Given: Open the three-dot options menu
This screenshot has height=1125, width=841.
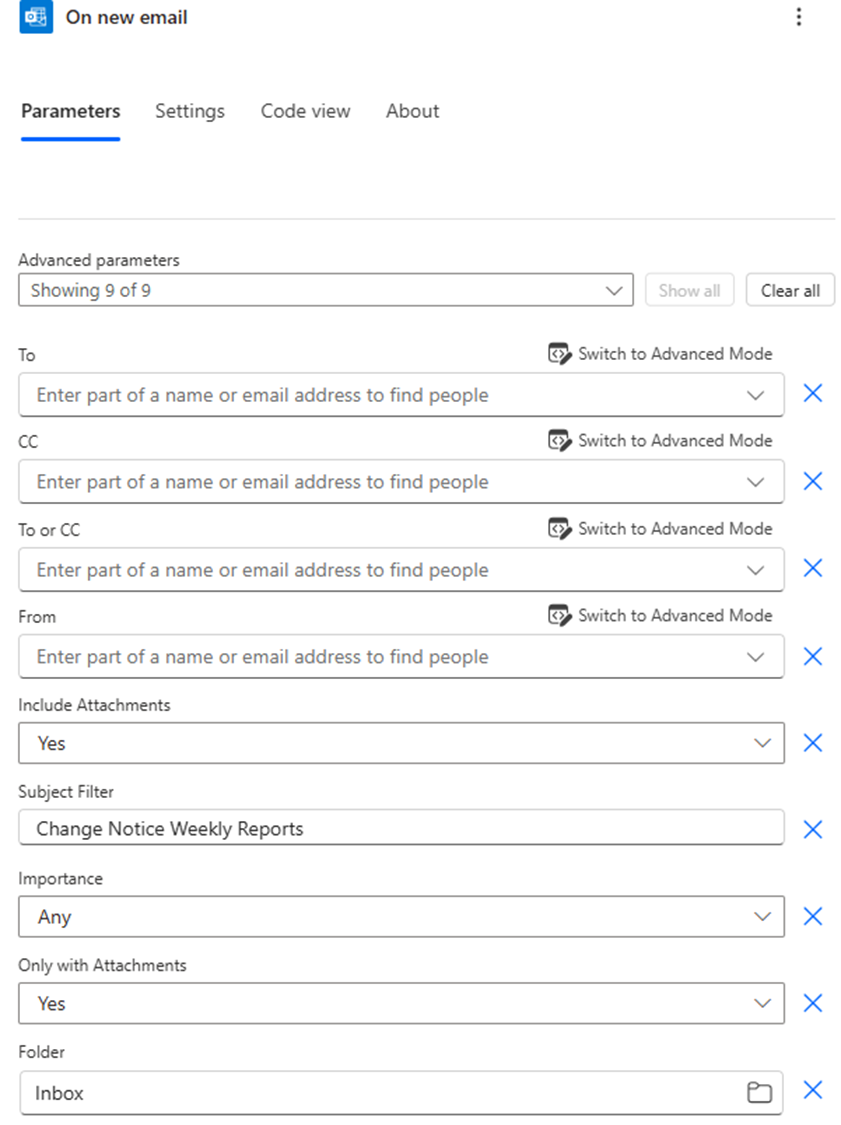Looking at the screenshot, I should [799, 17].
